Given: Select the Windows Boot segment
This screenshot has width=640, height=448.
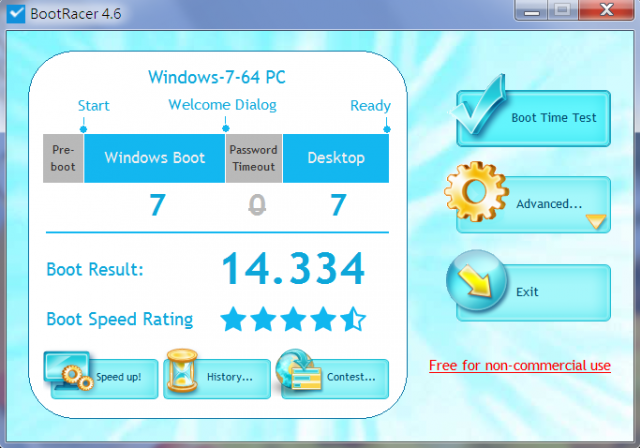Looking at the screenshot, I should [155, 158].
